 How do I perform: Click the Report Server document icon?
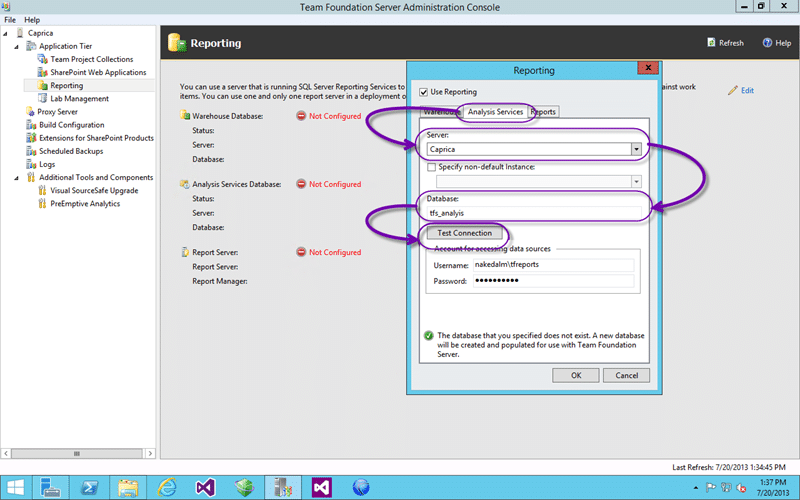pos(185,252)
